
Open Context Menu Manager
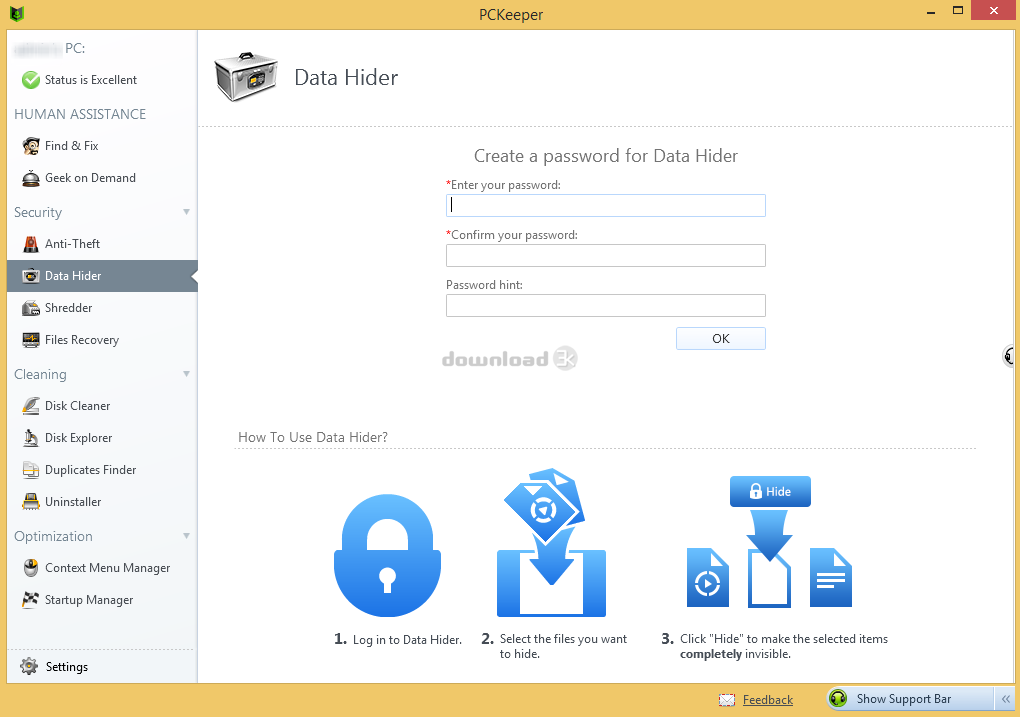102,568
